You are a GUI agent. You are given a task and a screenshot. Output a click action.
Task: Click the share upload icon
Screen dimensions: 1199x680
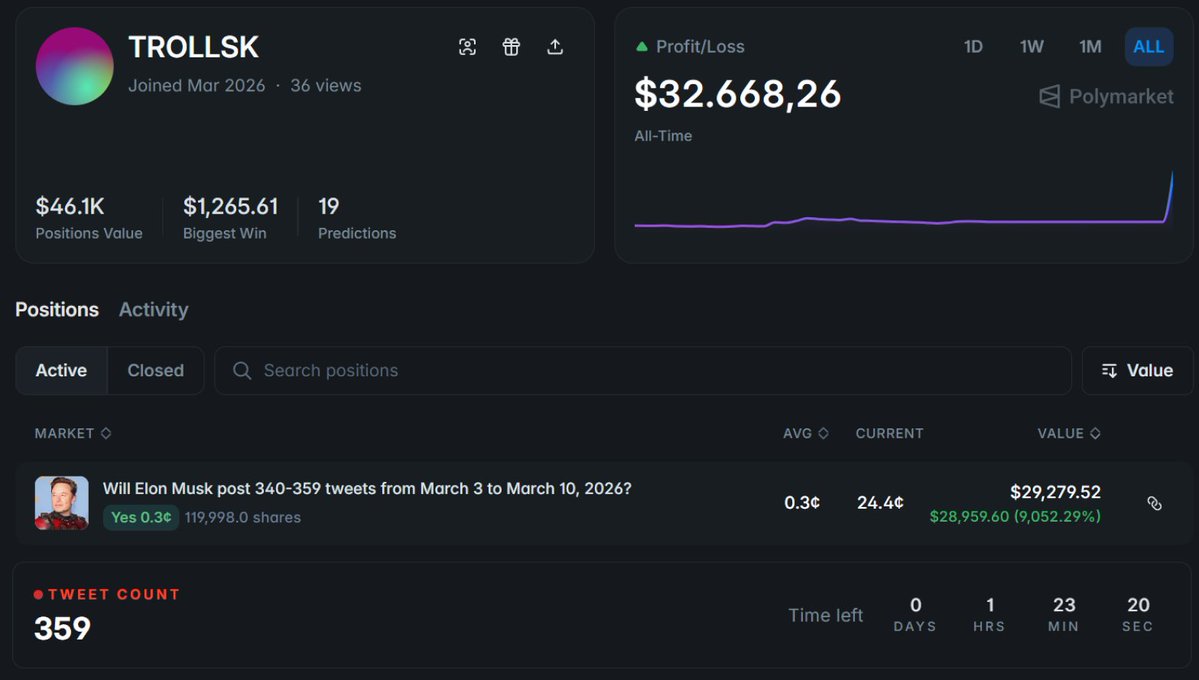(x=555, y=47)
